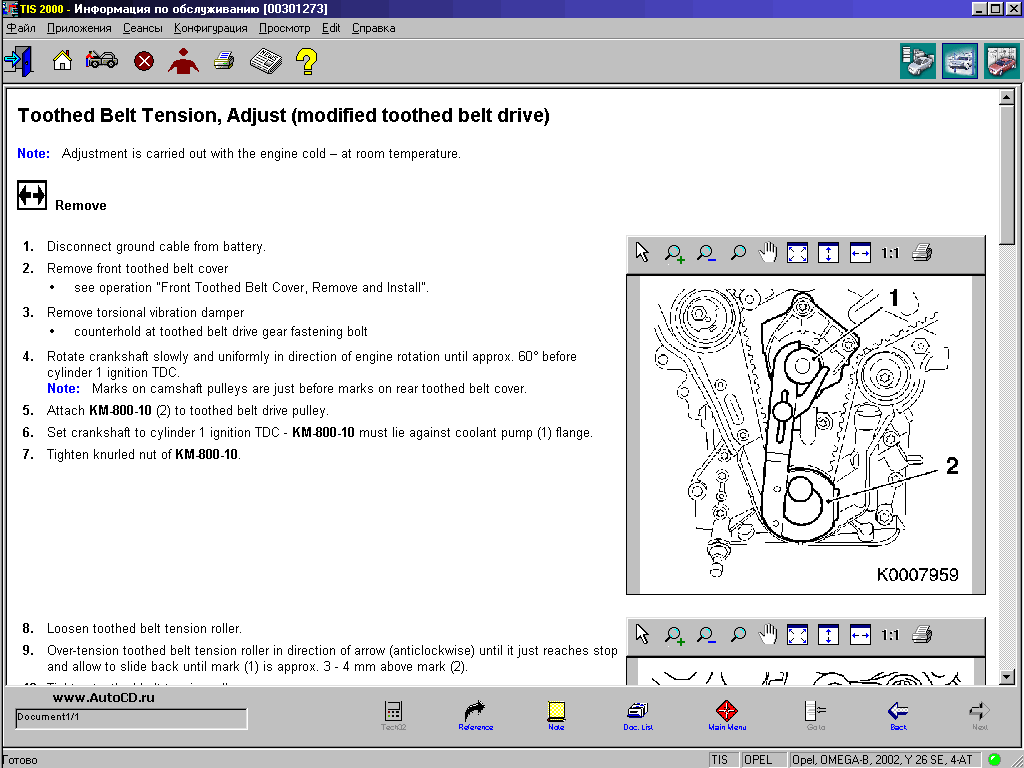Click zoom in above the K0007959 diagram
The height and width of the screenshot is (768, 1024).
[675, 253]
